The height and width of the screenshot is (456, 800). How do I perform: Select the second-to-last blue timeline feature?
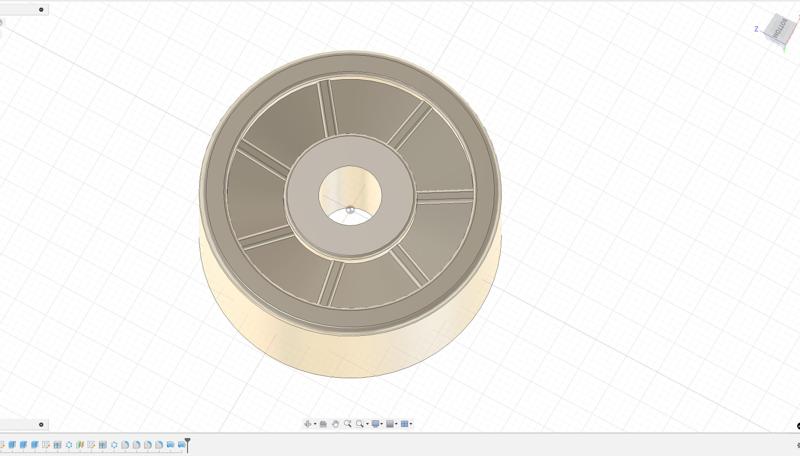170,445
